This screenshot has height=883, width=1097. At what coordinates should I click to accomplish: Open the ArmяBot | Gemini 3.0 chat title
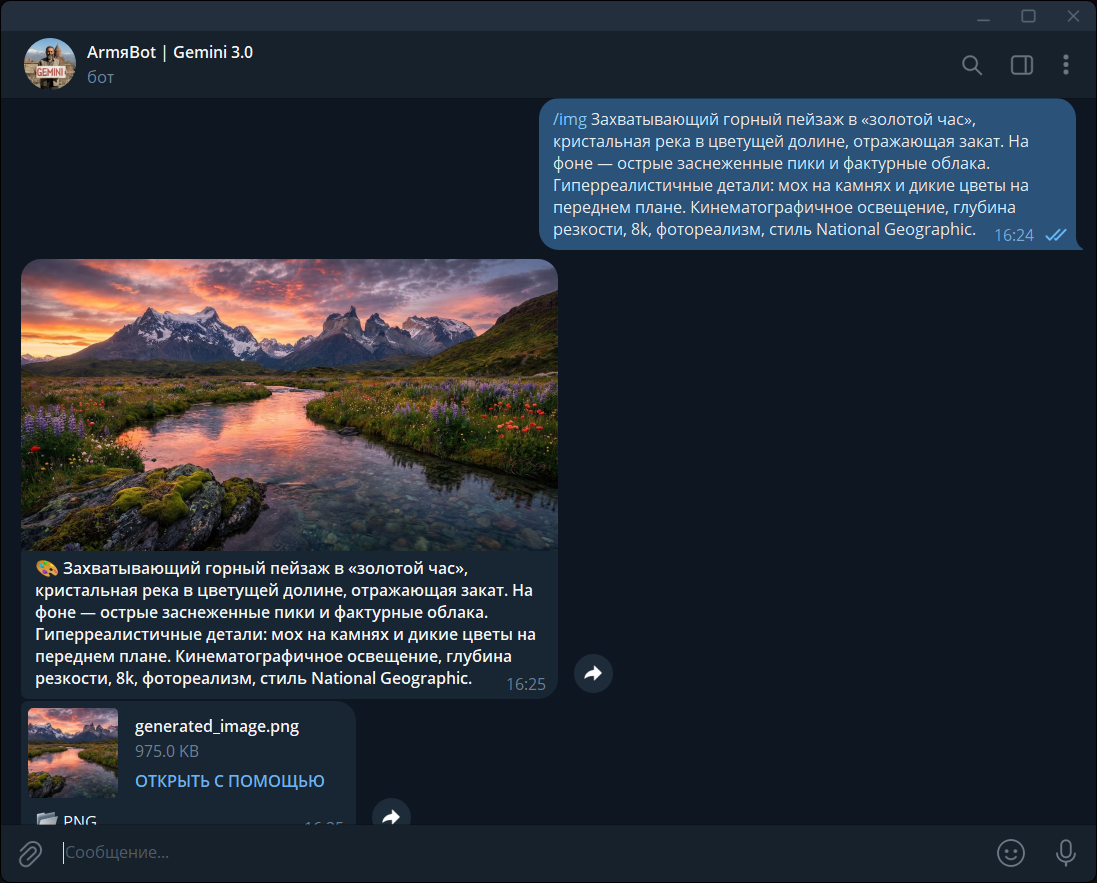tap(170, 53)
